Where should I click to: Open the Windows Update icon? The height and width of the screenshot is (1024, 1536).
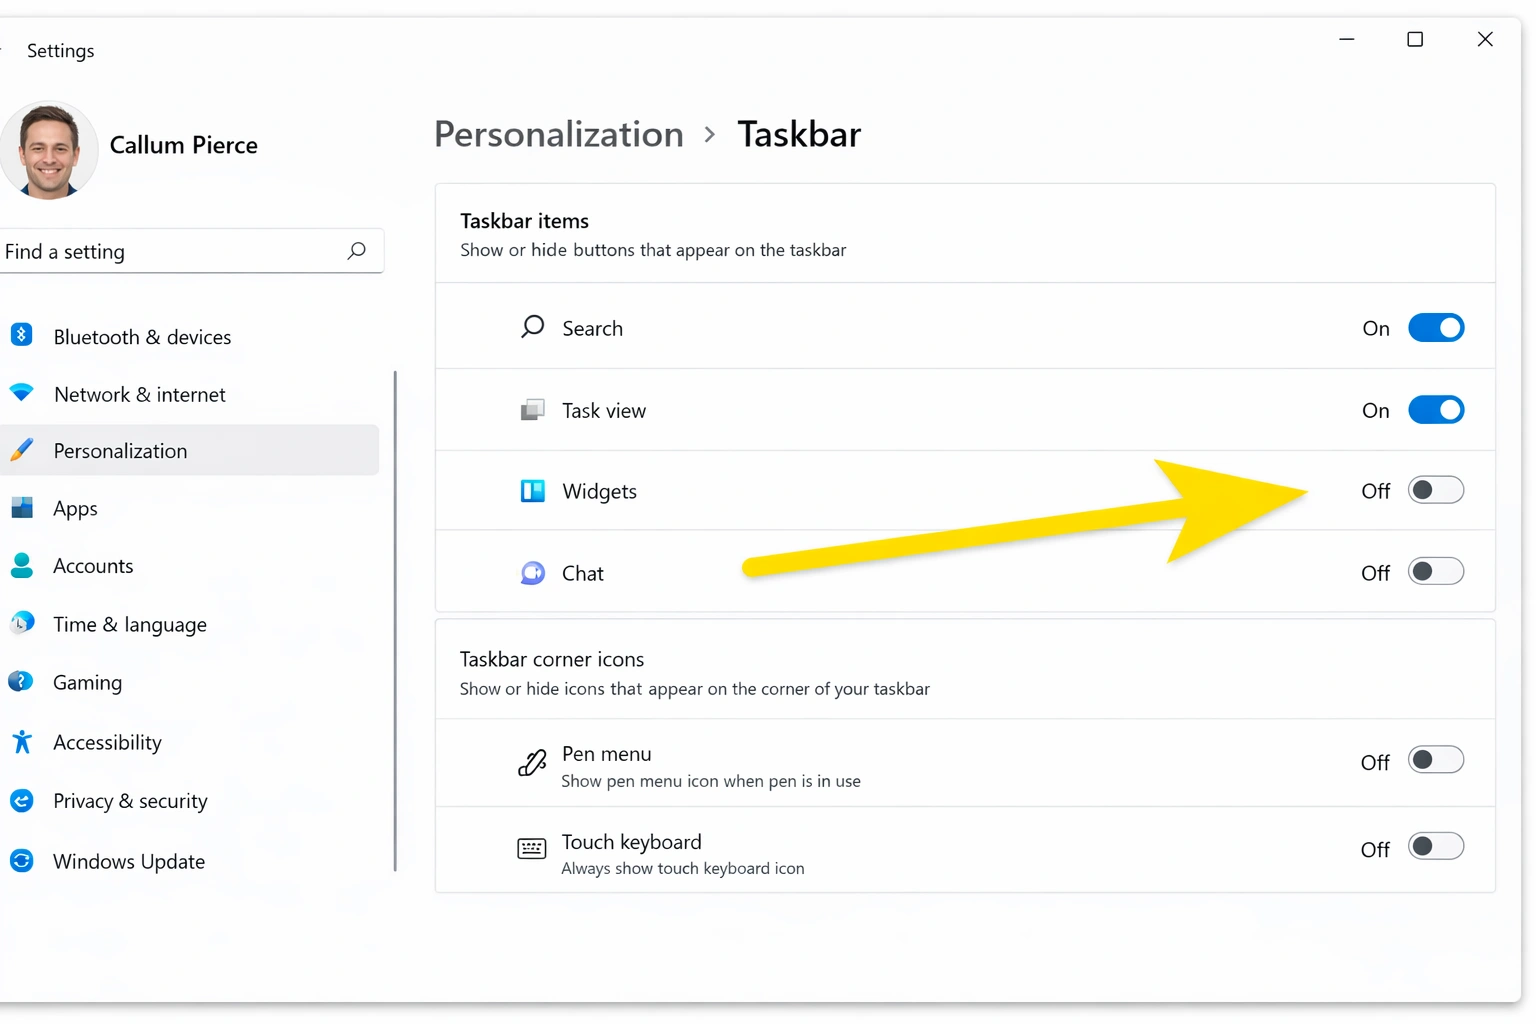(22, 860)
